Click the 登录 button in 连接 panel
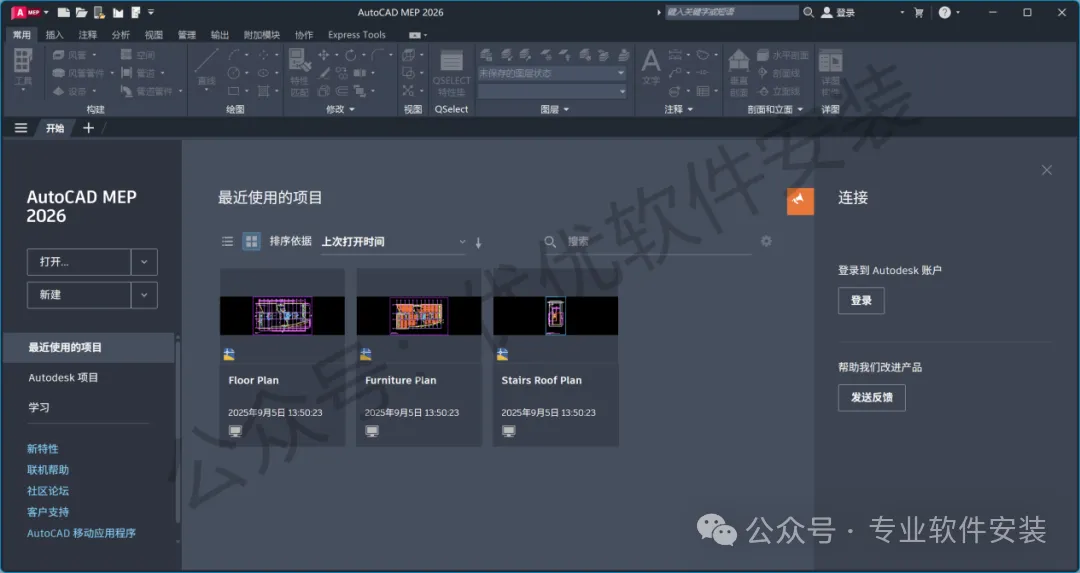This screenshot has width=1080, height=573. pyautogui.click(x=861, y=300)
